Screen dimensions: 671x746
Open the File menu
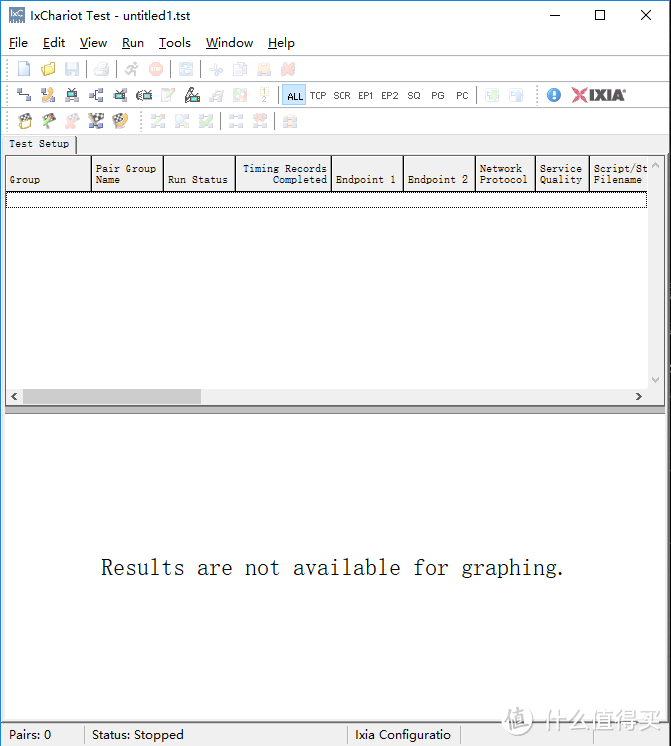18,43
